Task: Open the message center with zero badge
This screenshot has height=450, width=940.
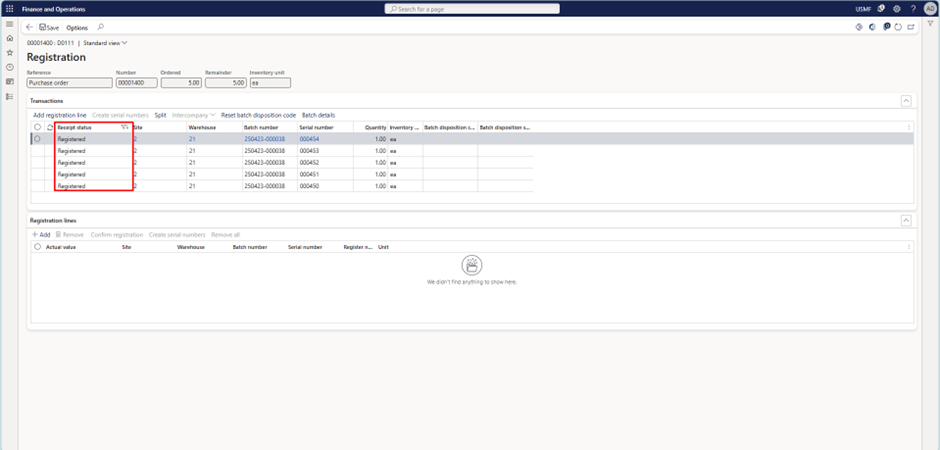Action: click(x=887, y=27)
